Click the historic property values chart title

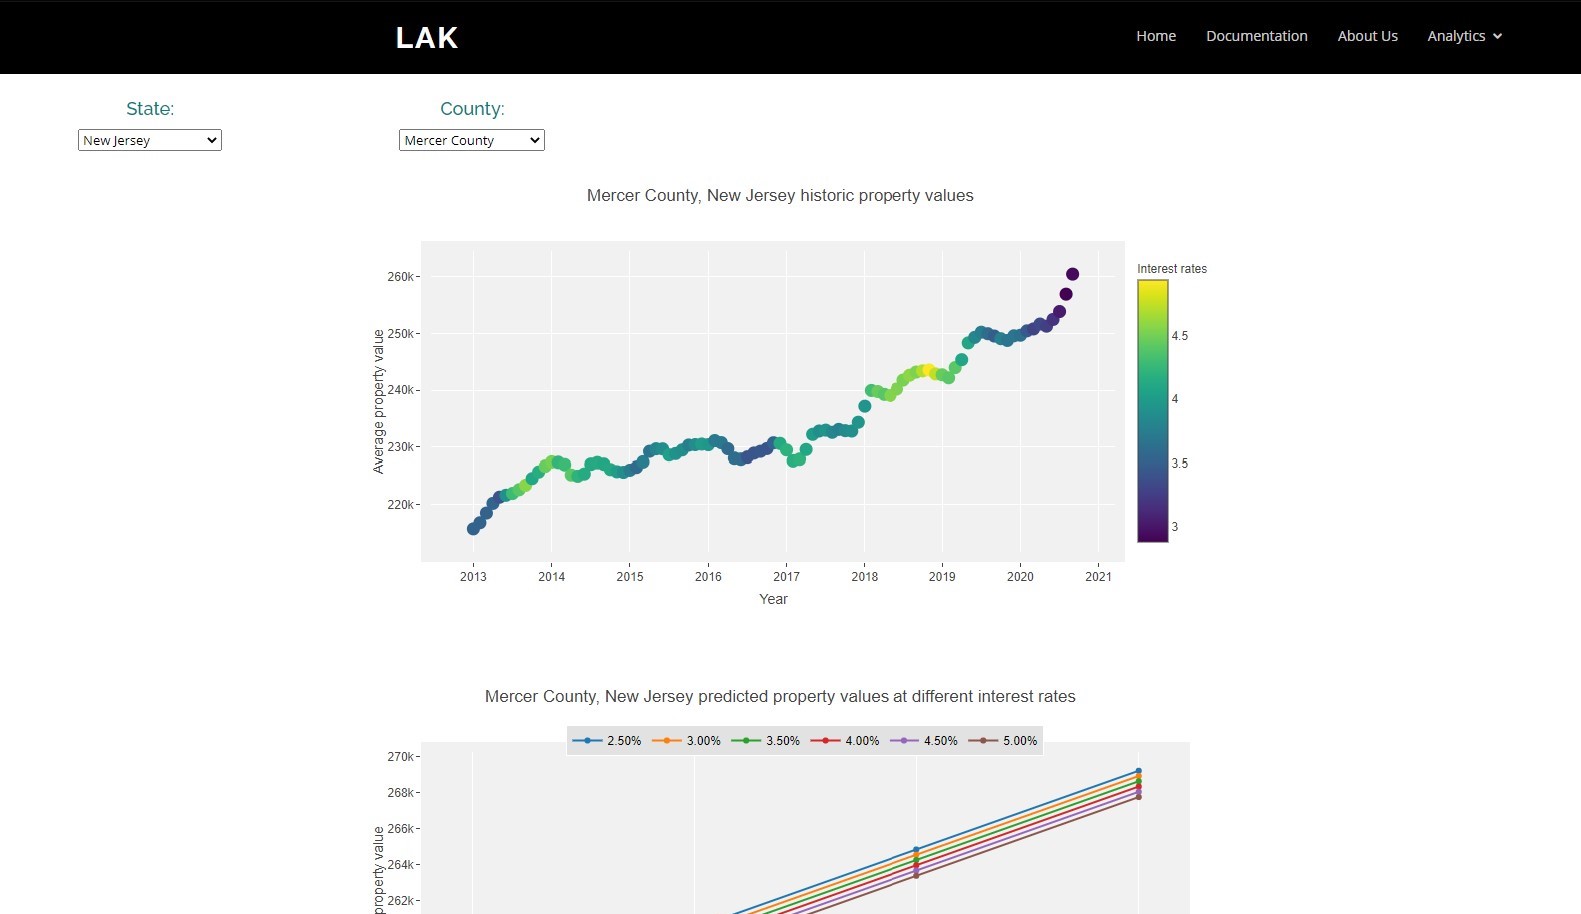click(780, 196)
